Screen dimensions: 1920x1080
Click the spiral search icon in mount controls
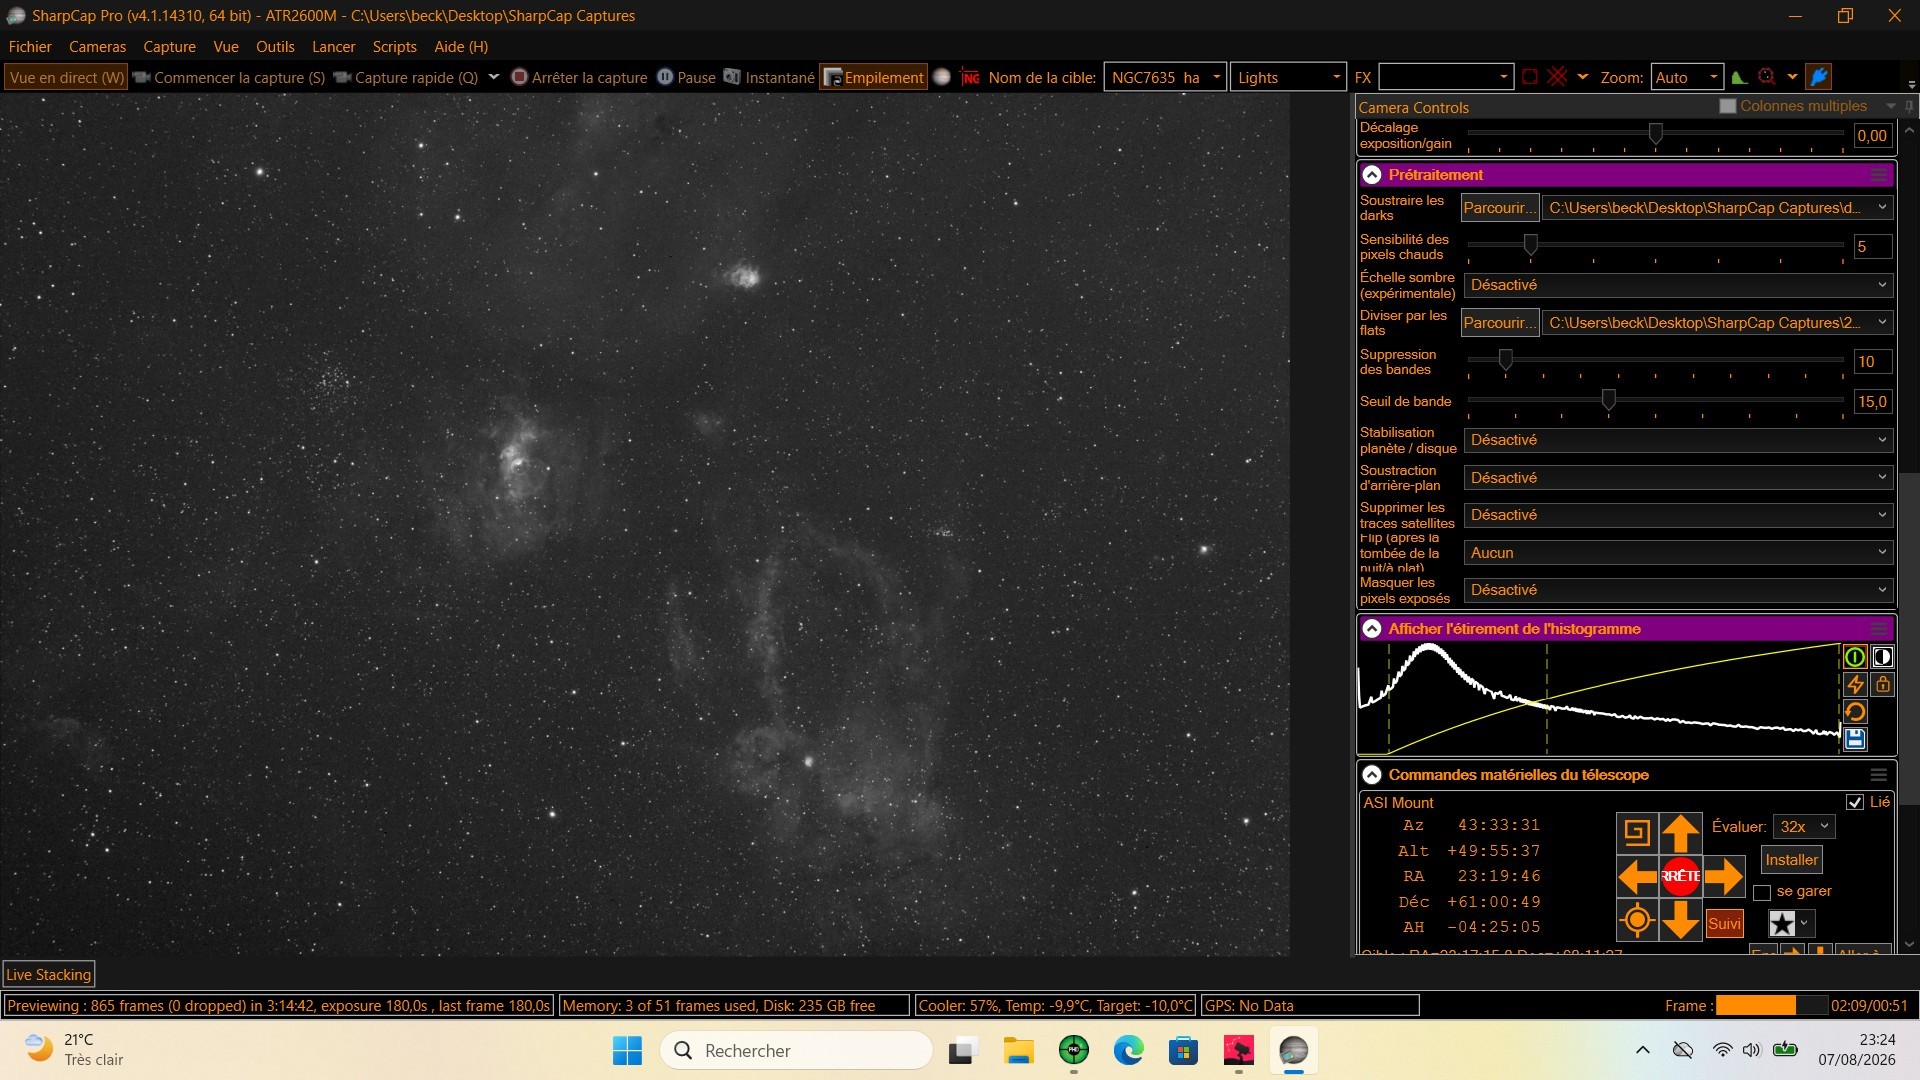[x=1637, y=833]
